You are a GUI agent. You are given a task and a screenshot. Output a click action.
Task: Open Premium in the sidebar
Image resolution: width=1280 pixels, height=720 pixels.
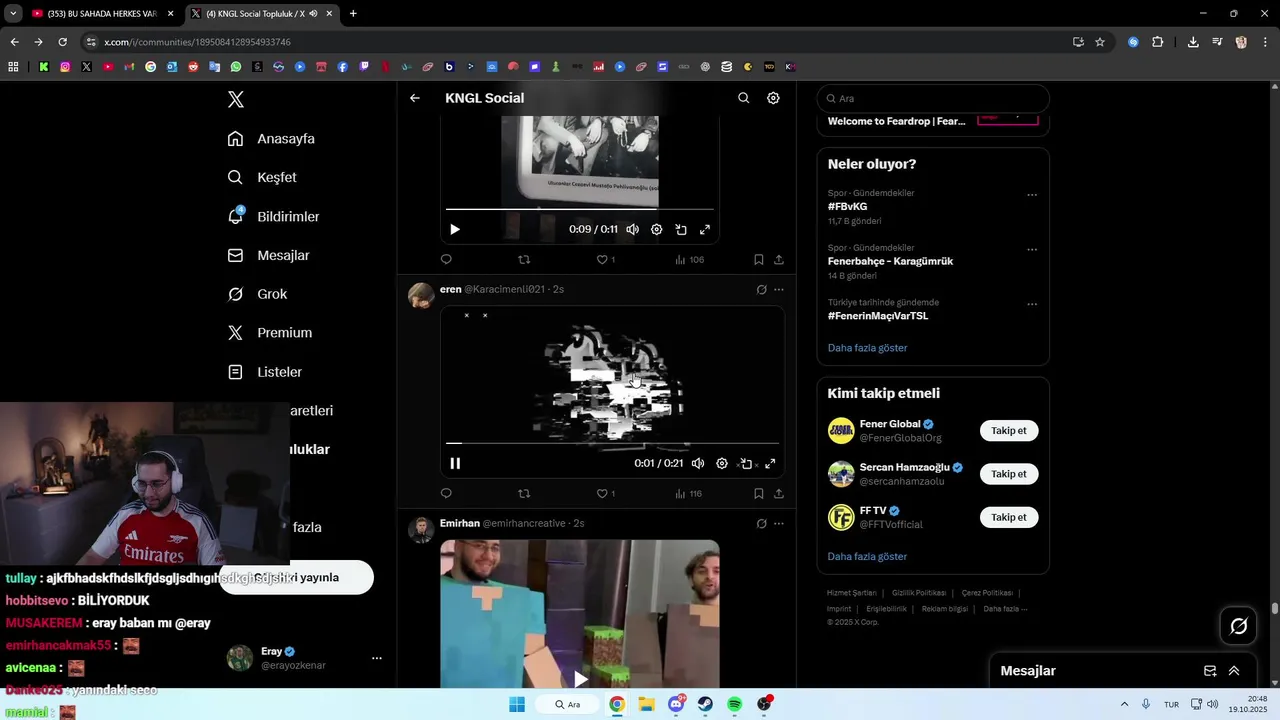click(x=270, y=333)
